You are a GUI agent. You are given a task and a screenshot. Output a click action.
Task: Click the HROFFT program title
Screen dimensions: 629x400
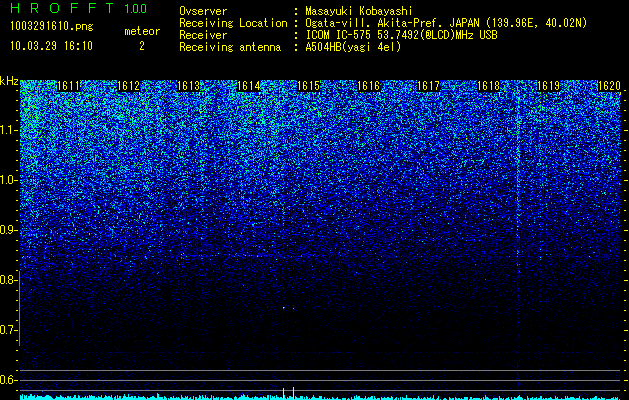point(62,8)
